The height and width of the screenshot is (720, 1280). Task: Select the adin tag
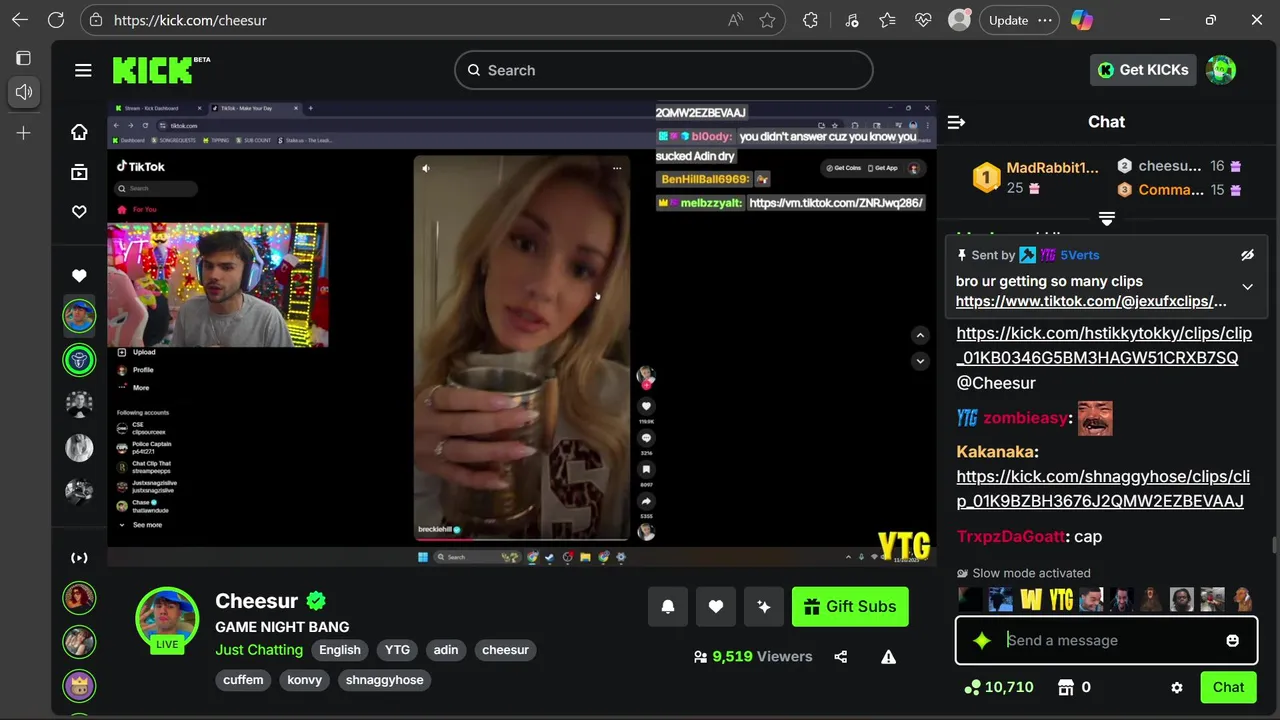pyautogui.click(x=446, y=650)
